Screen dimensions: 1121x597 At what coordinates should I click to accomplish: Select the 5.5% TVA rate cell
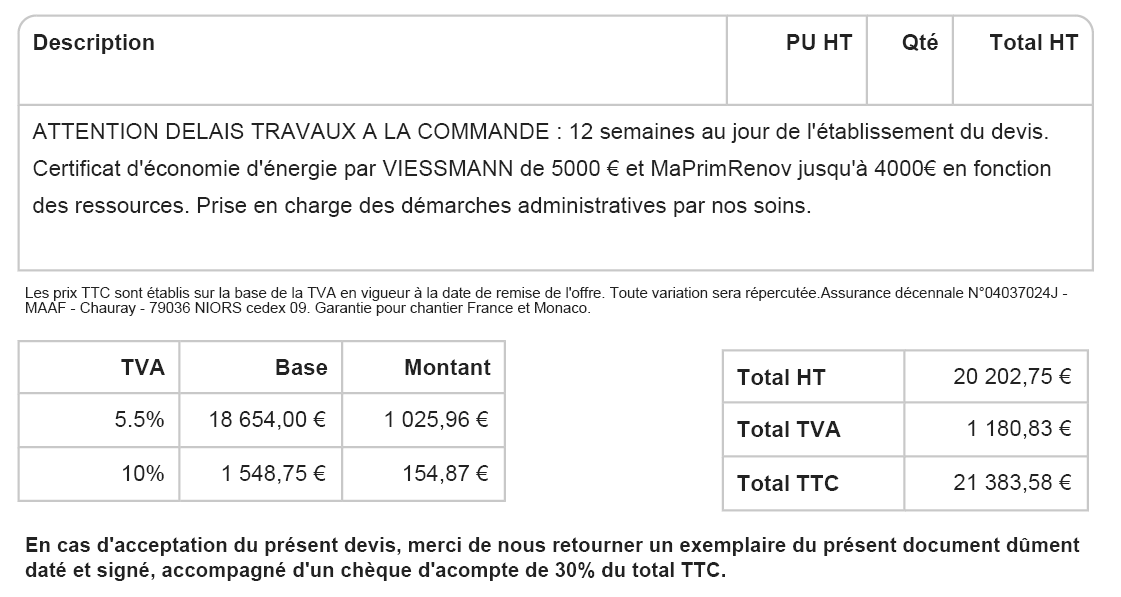[x=139, y=421]
